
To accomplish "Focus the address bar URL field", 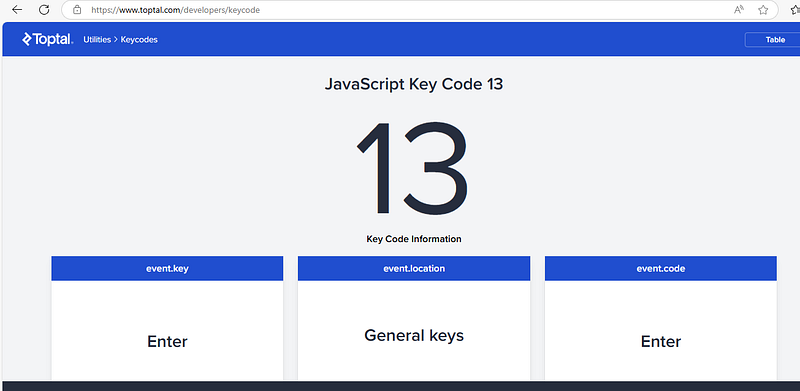I will point(419,10).
